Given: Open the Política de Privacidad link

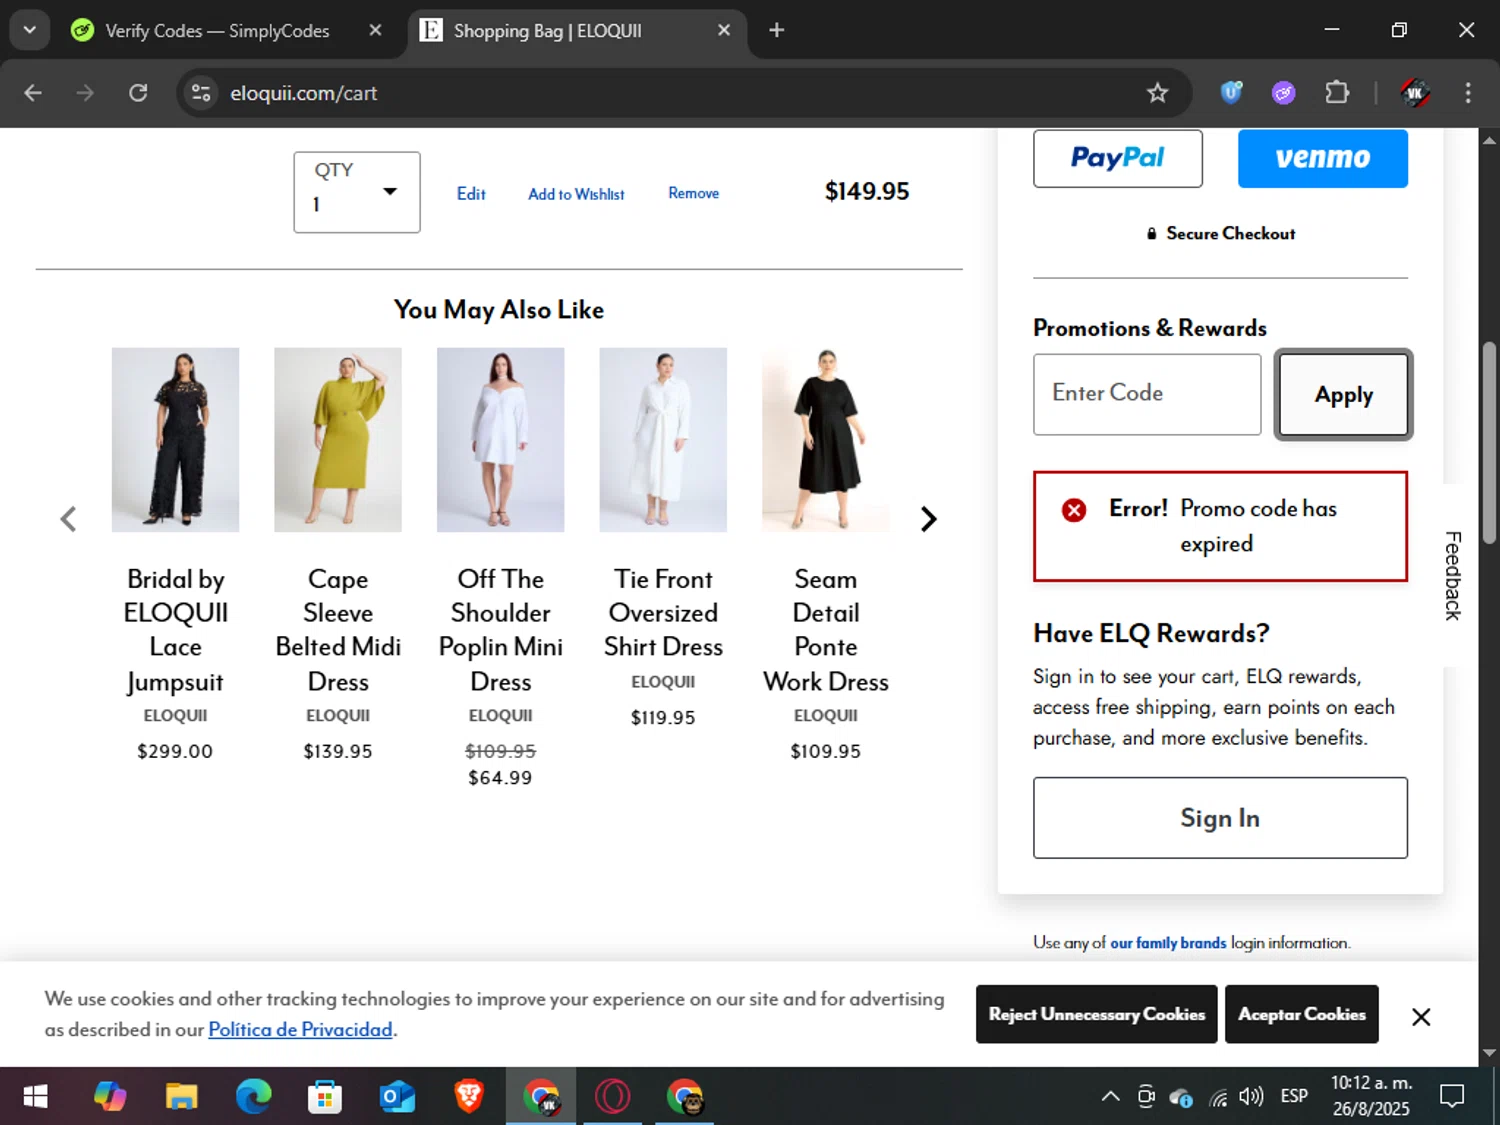Looking at the screenshot, I should [x=300, y=1030].
